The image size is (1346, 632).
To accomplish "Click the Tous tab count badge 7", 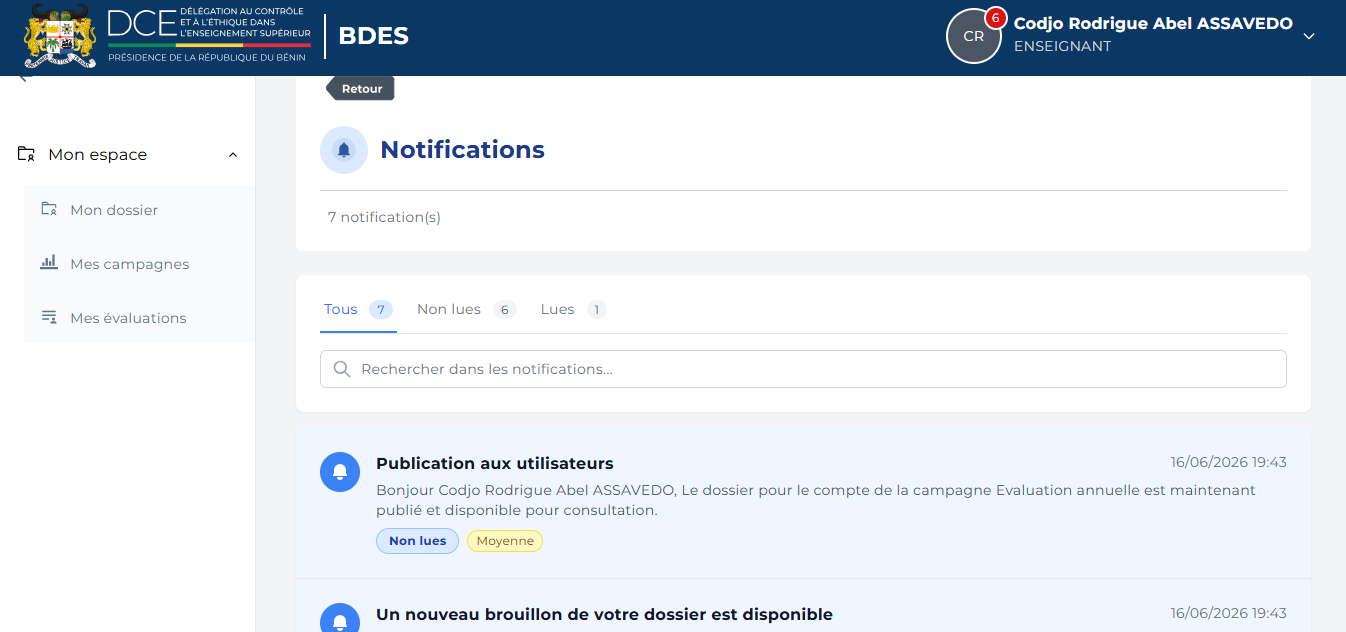I will pyautogui.click(x=380, y=310).
